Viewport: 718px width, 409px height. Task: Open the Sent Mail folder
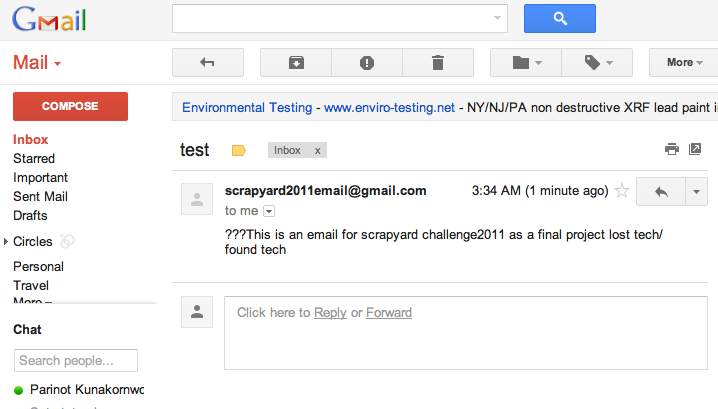pos(40,196)
